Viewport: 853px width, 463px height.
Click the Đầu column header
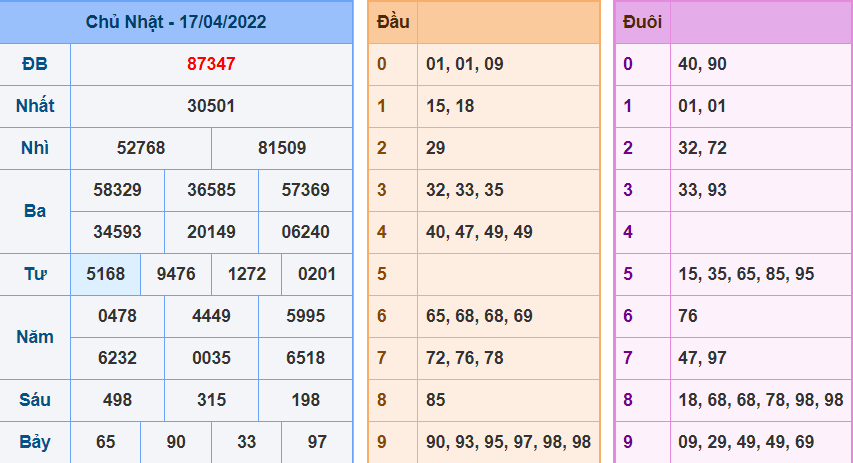point(393,22)
